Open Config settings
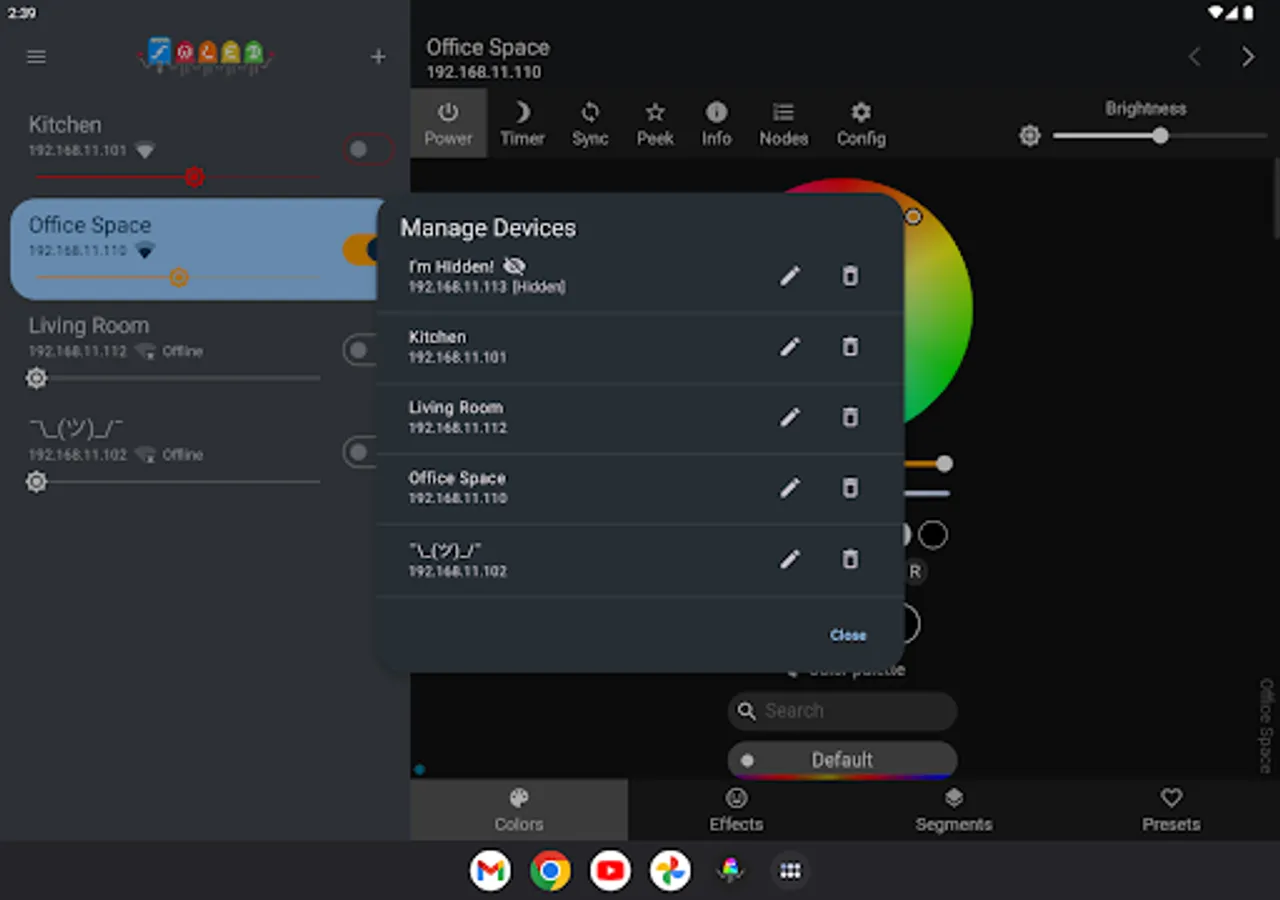 (x=861, y=124)
